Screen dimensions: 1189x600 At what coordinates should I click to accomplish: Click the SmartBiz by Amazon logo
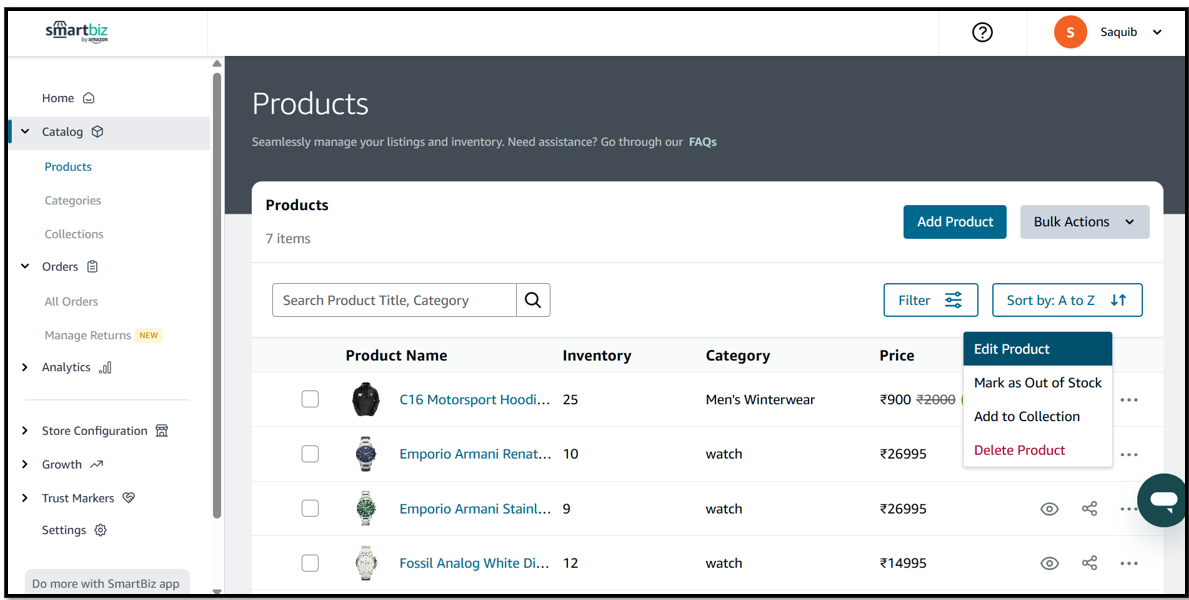point(77,32)
